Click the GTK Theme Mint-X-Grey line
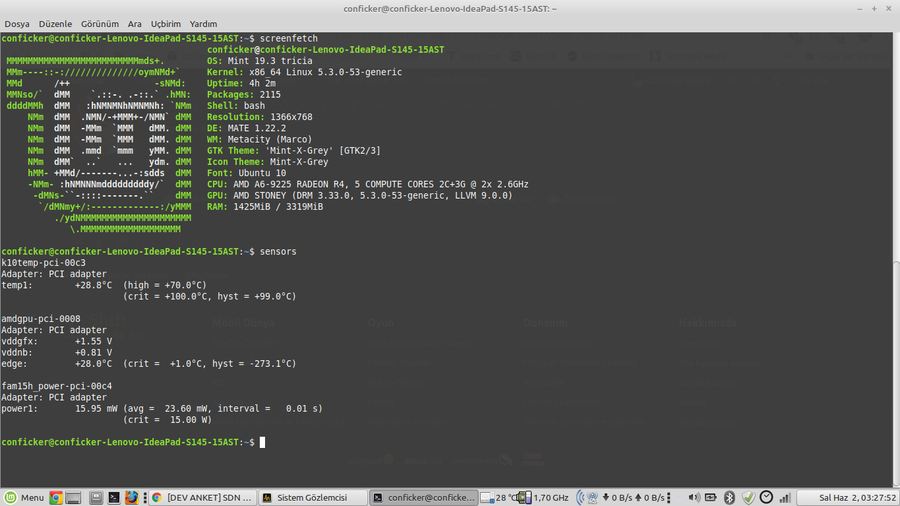This screenshot has height=506, width=900. (293, 150)
